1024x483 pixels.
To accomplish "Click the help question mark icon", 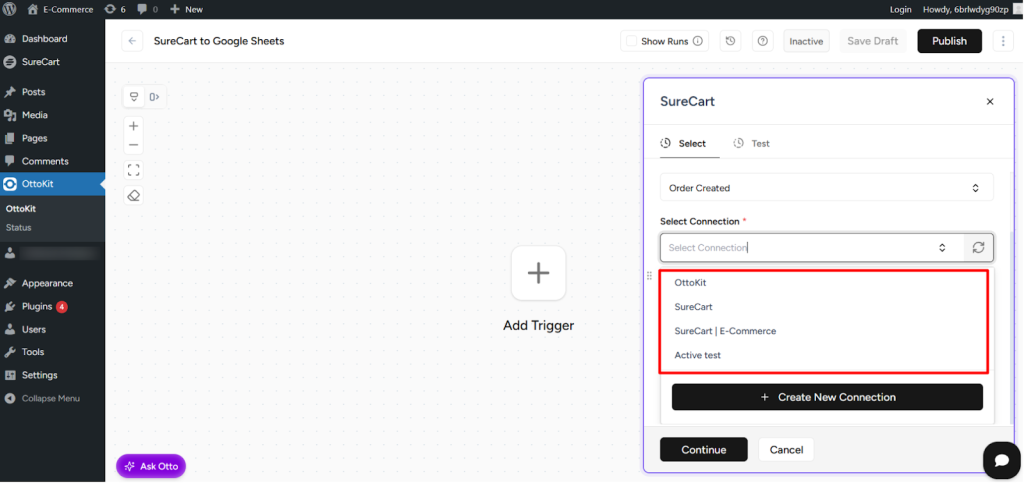I will (763, 41).
